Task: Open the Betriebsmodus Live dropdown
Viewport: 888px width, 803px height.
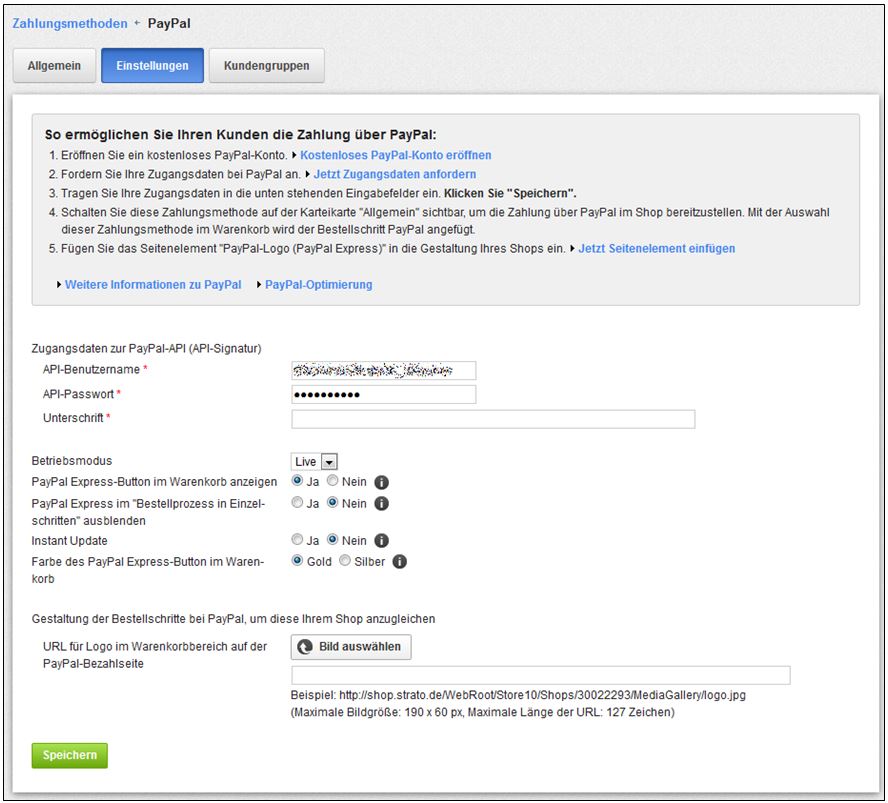Action: click(315, 461)
